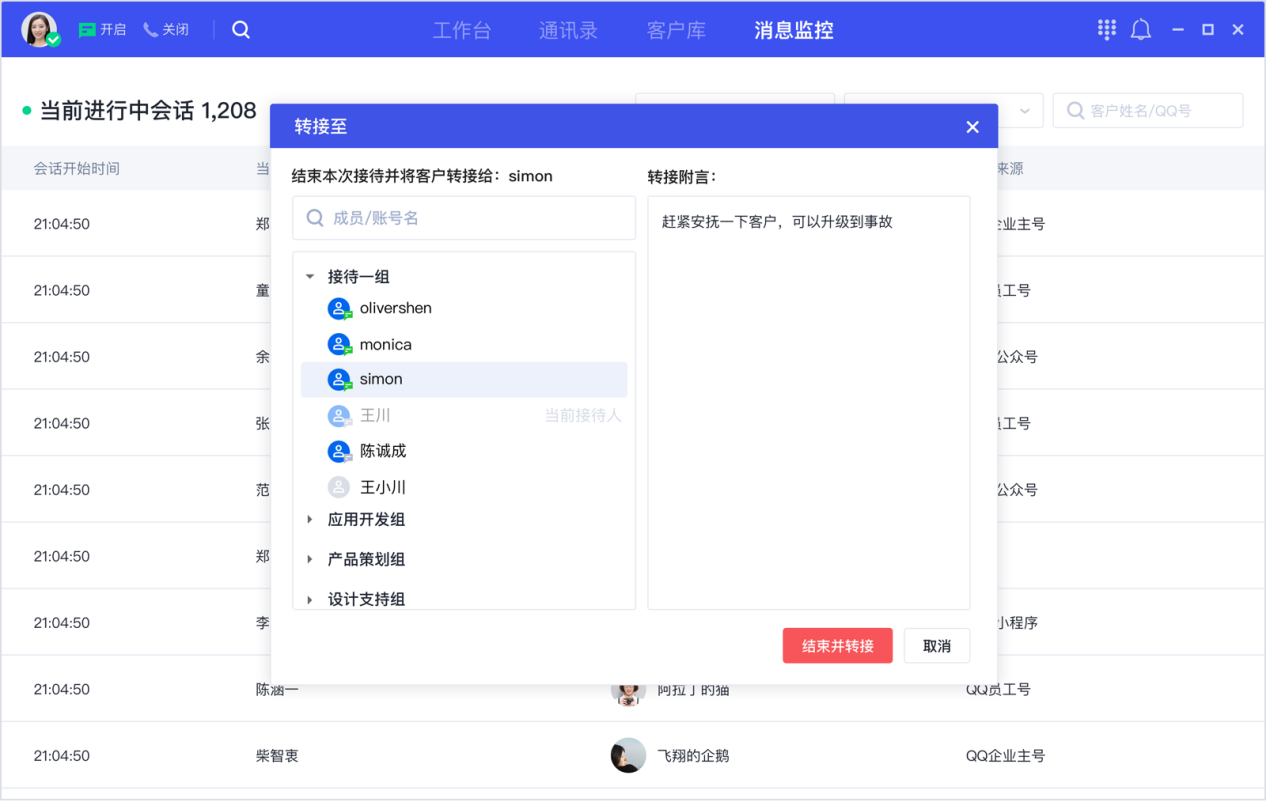Click olivershen's avatar icon
This screenshot has width=1266, height=802.
340,309
